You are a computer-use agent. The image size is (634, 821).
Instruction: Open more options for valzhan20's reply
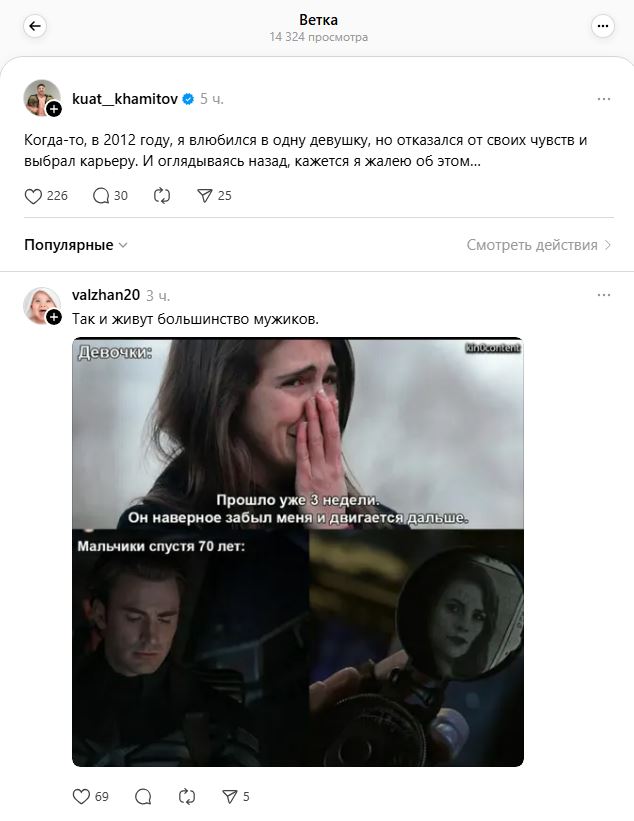click(604, 295)
